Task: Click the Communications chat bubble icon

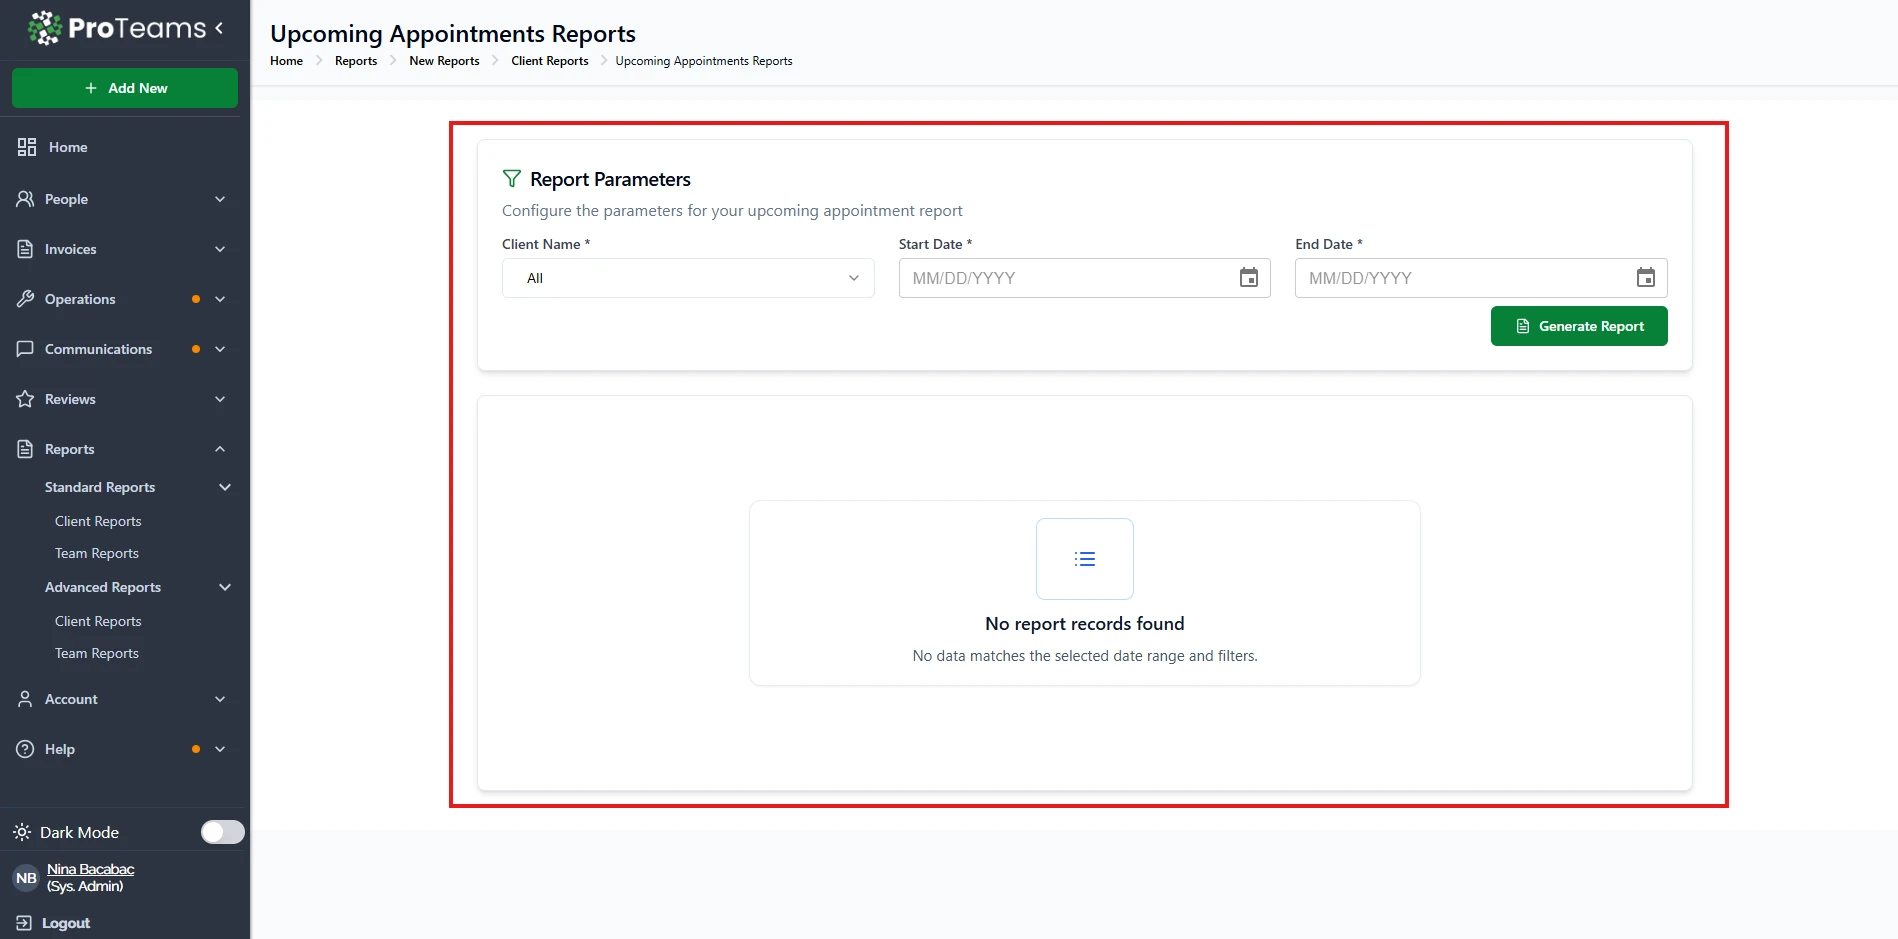Action: pos(26,349)
